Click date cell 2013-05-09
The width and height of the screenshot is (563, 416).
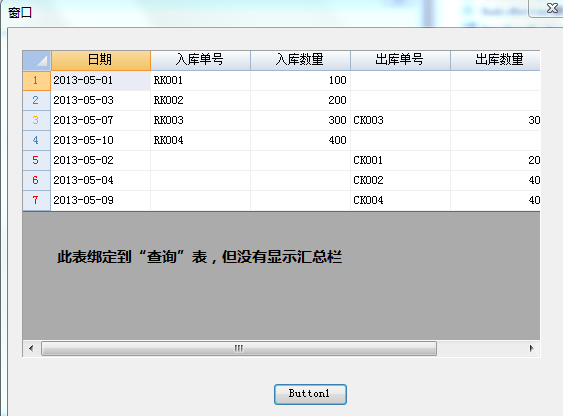(101, 201)
